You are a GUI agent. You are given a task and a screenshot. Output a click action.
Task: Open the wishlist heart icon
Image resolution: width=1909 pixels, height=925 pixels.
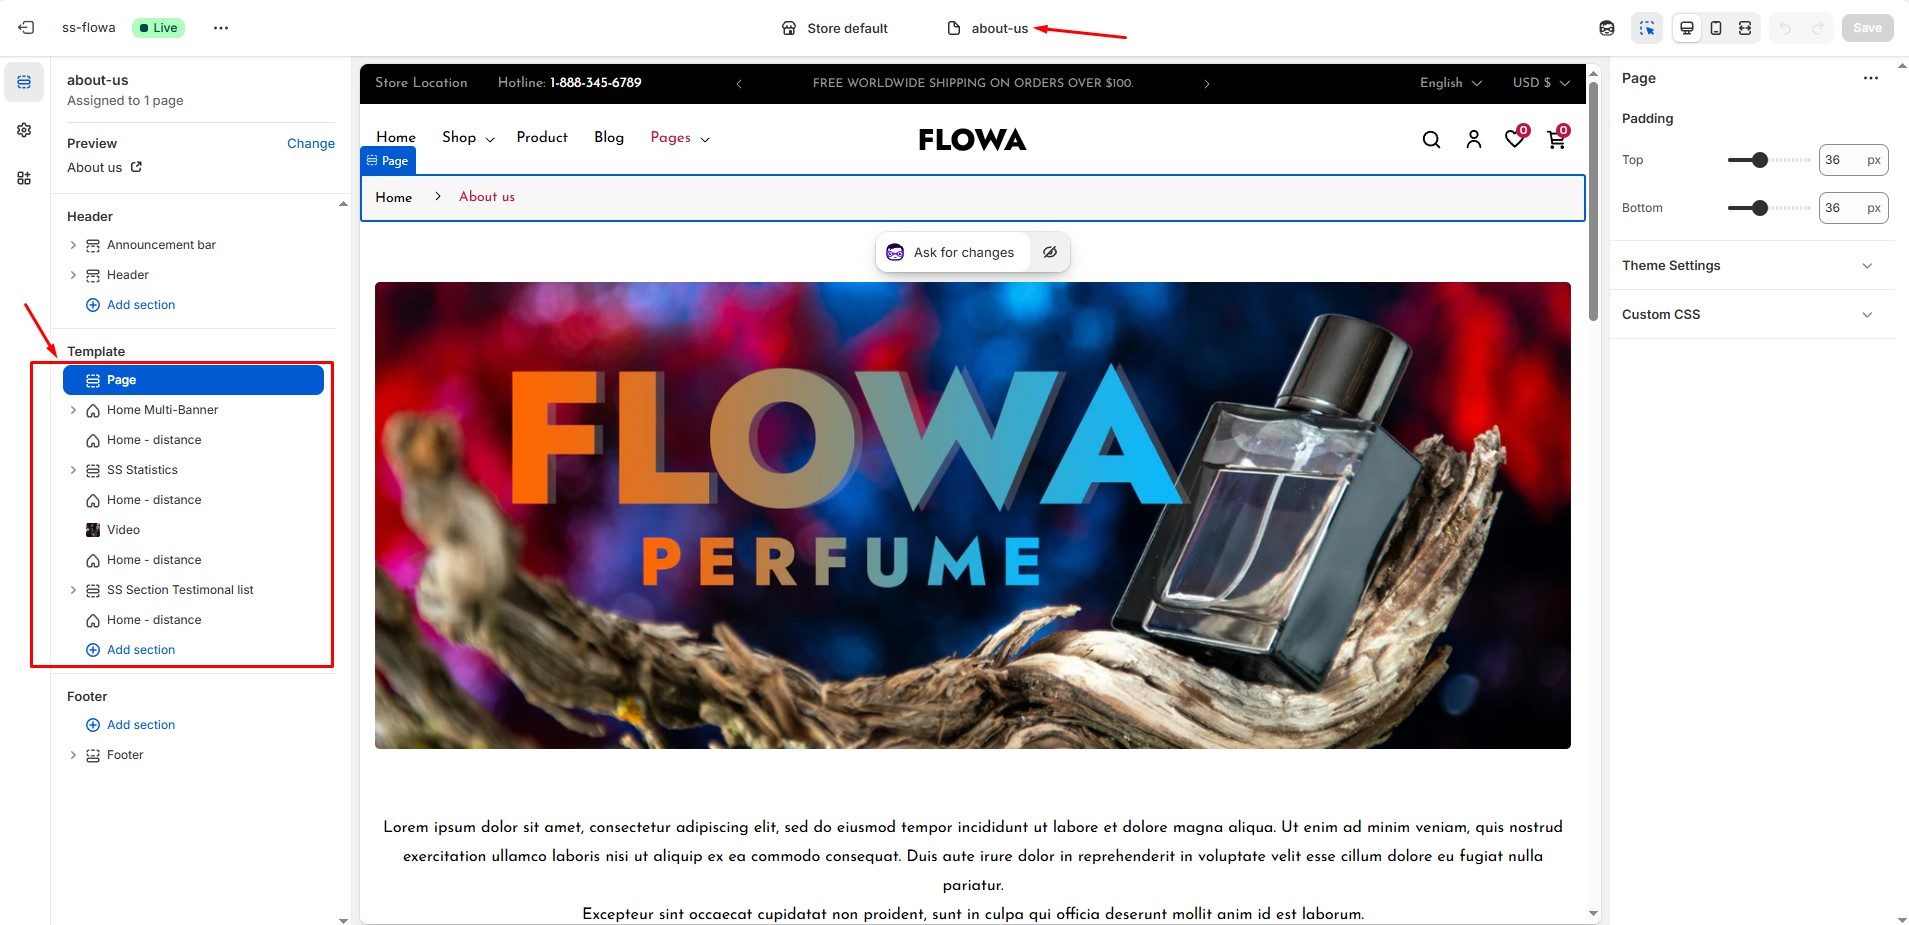1516,138
